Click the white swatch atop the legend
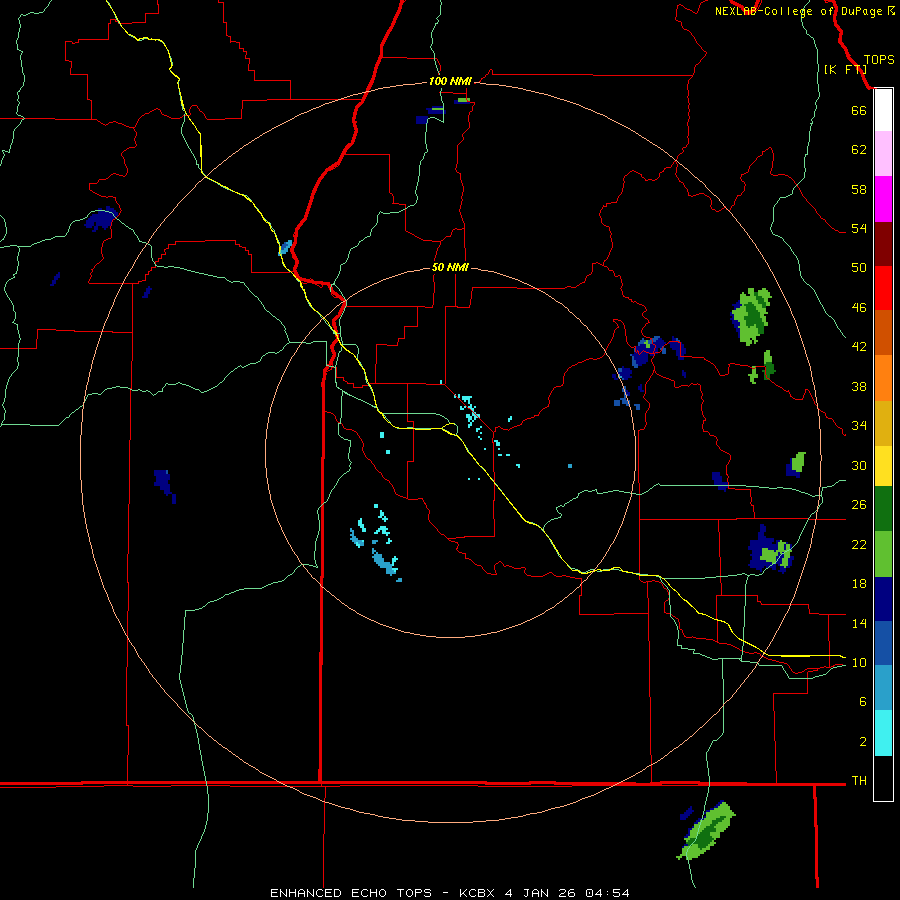The width and height of the screenshot is (900, 900). [x=883, y=110]
